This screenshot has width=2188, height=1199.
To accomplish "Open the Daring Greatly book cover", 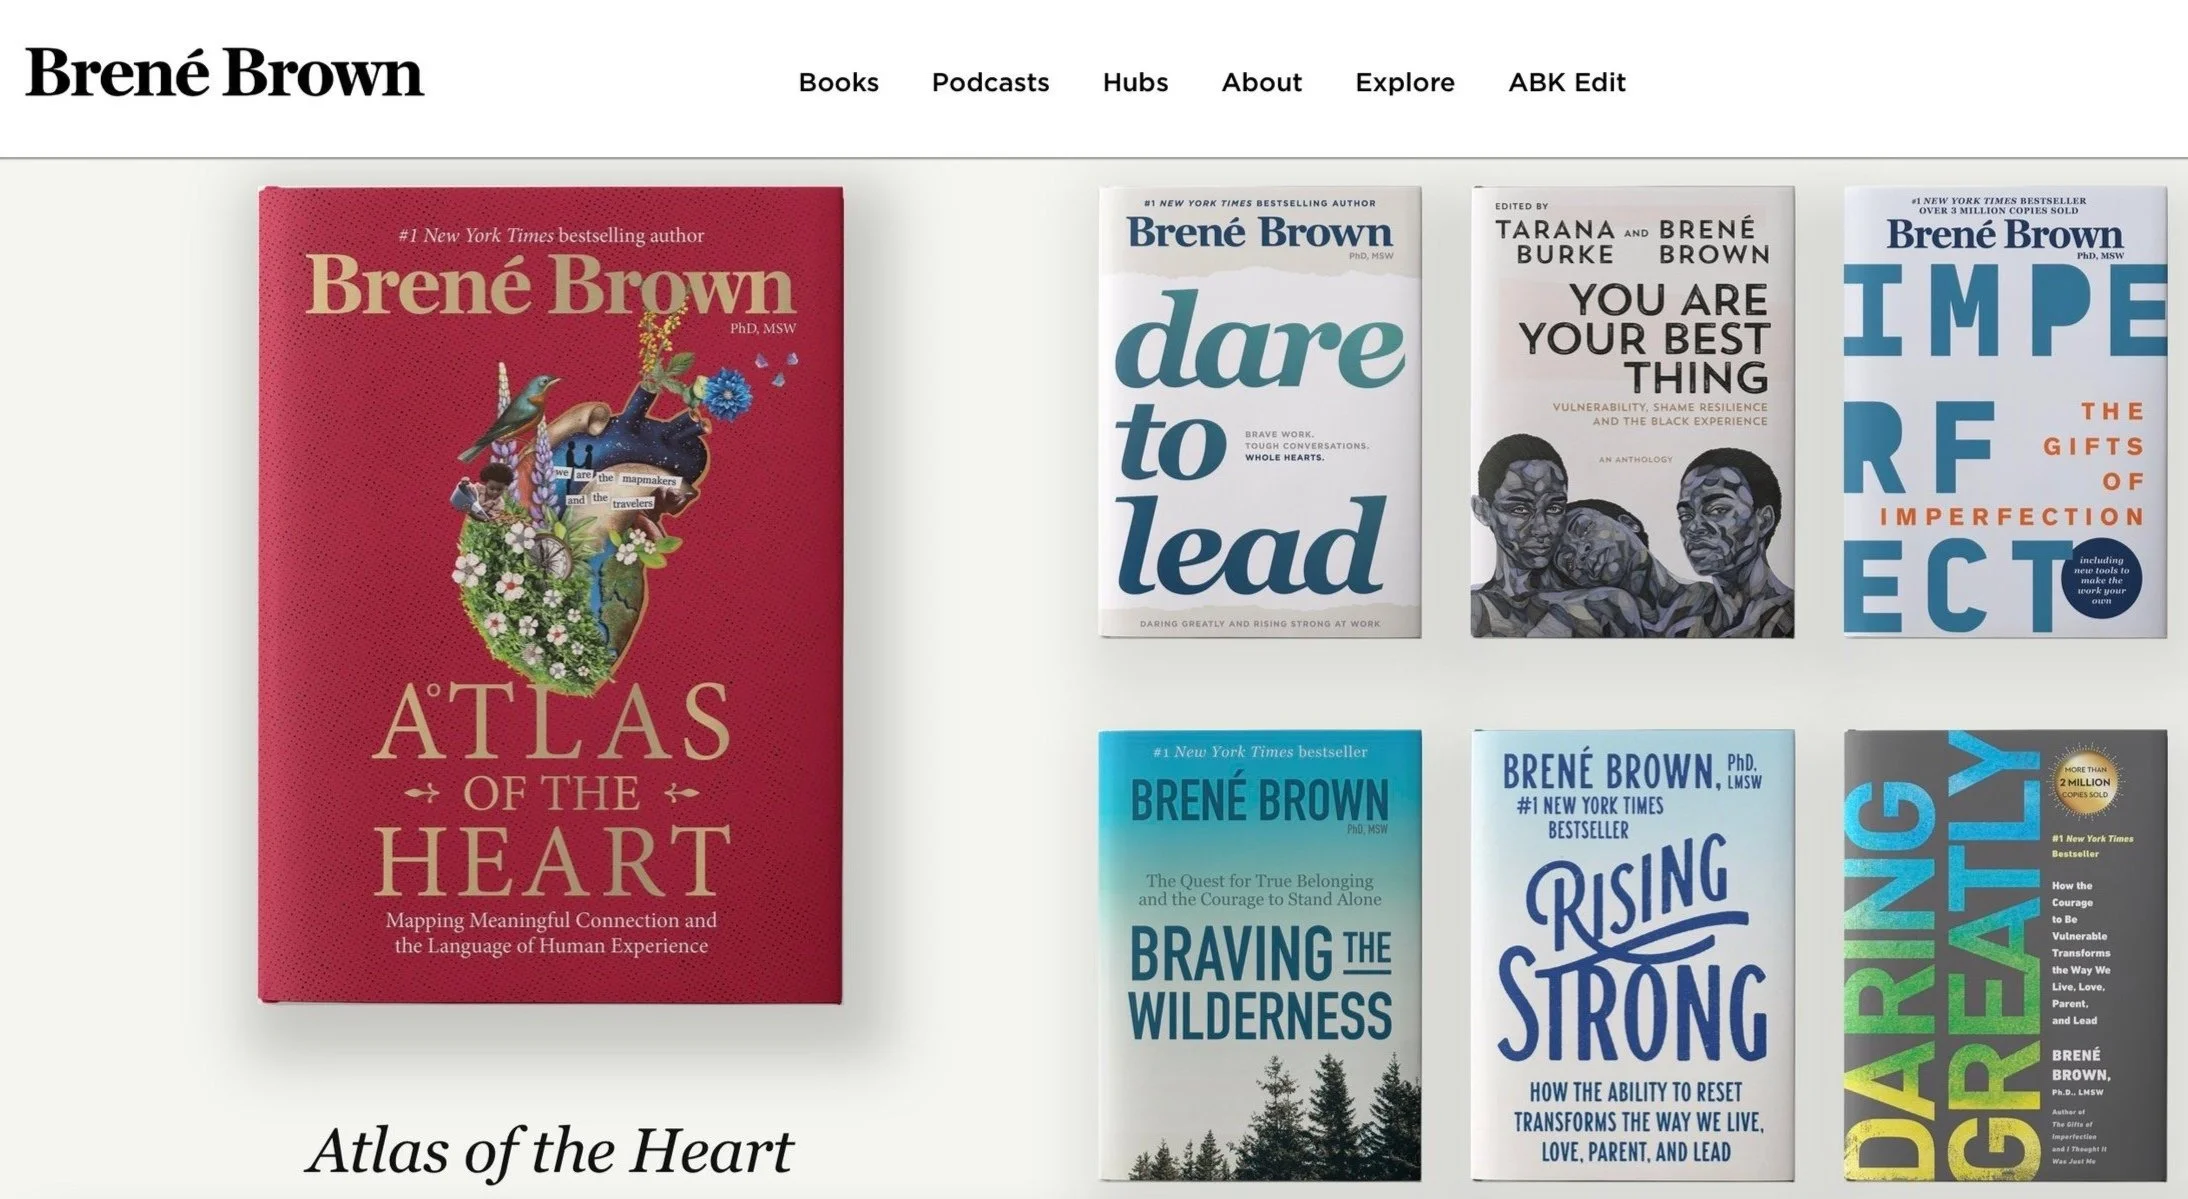I will pyautogui.click(x=2005, y=955).
